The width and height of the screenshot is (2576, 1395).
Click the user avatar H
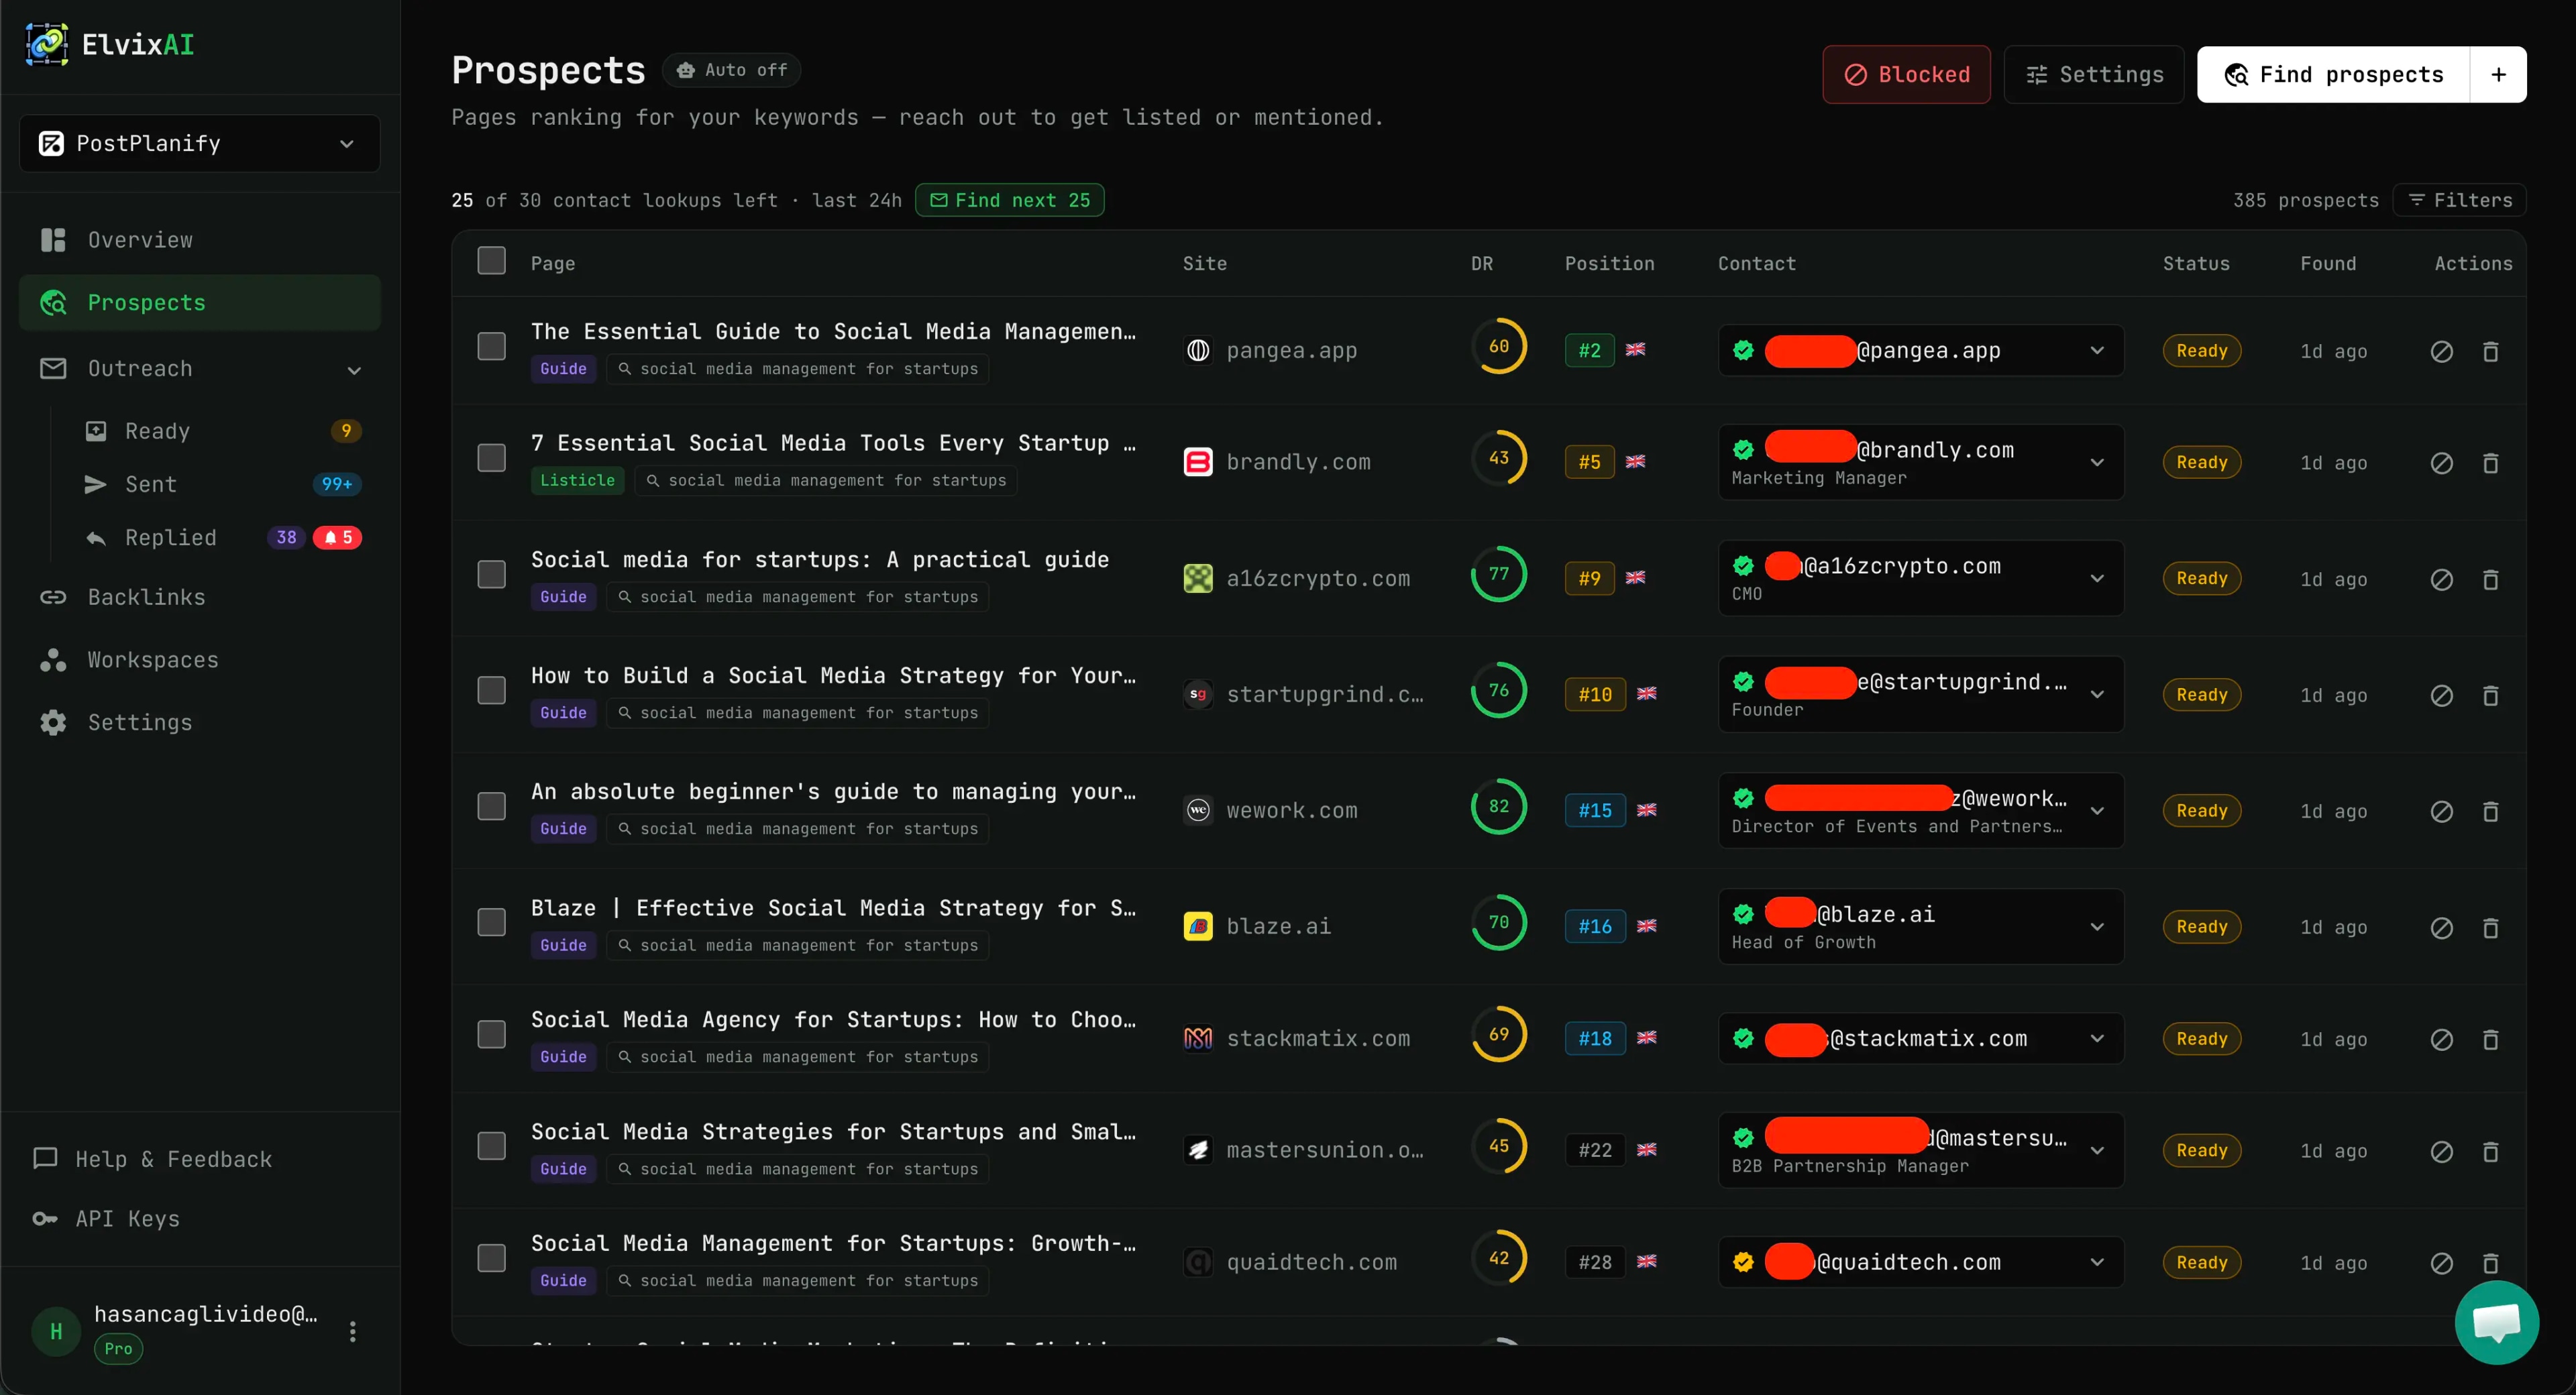point(56,1331)
